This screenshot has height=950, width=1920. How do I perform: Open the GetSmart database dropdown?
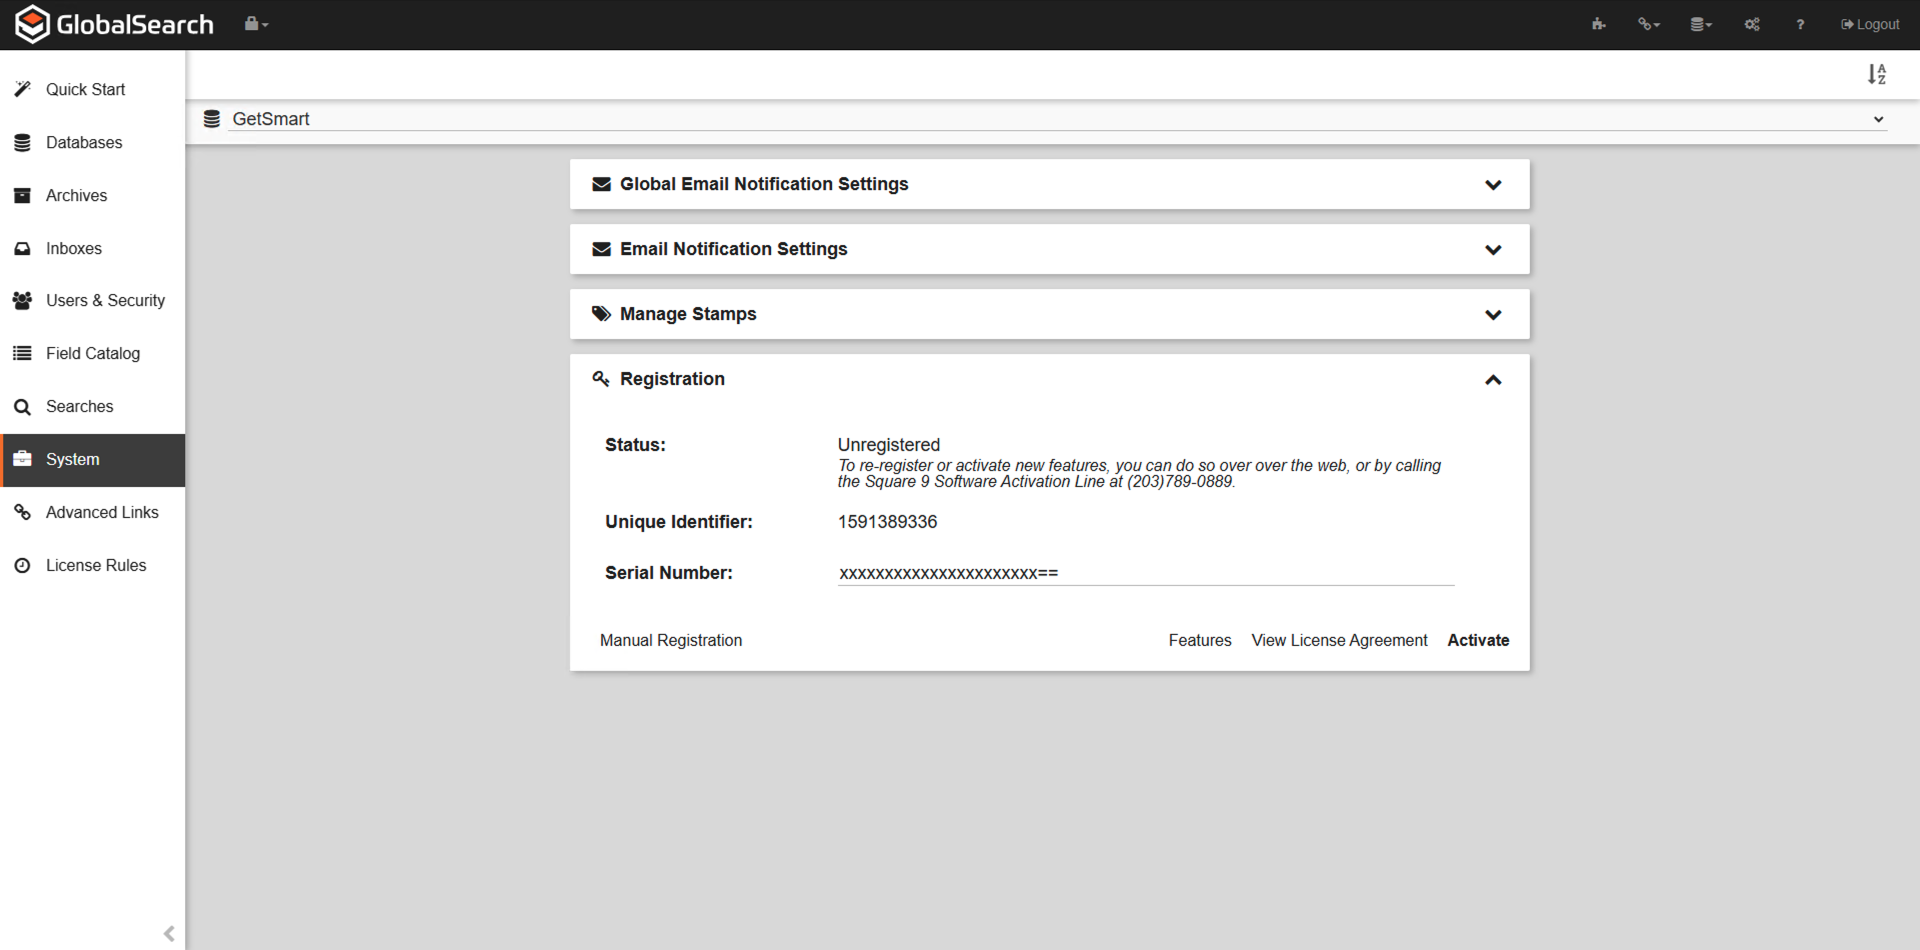pyautogui.click(x=1877, y=118)
